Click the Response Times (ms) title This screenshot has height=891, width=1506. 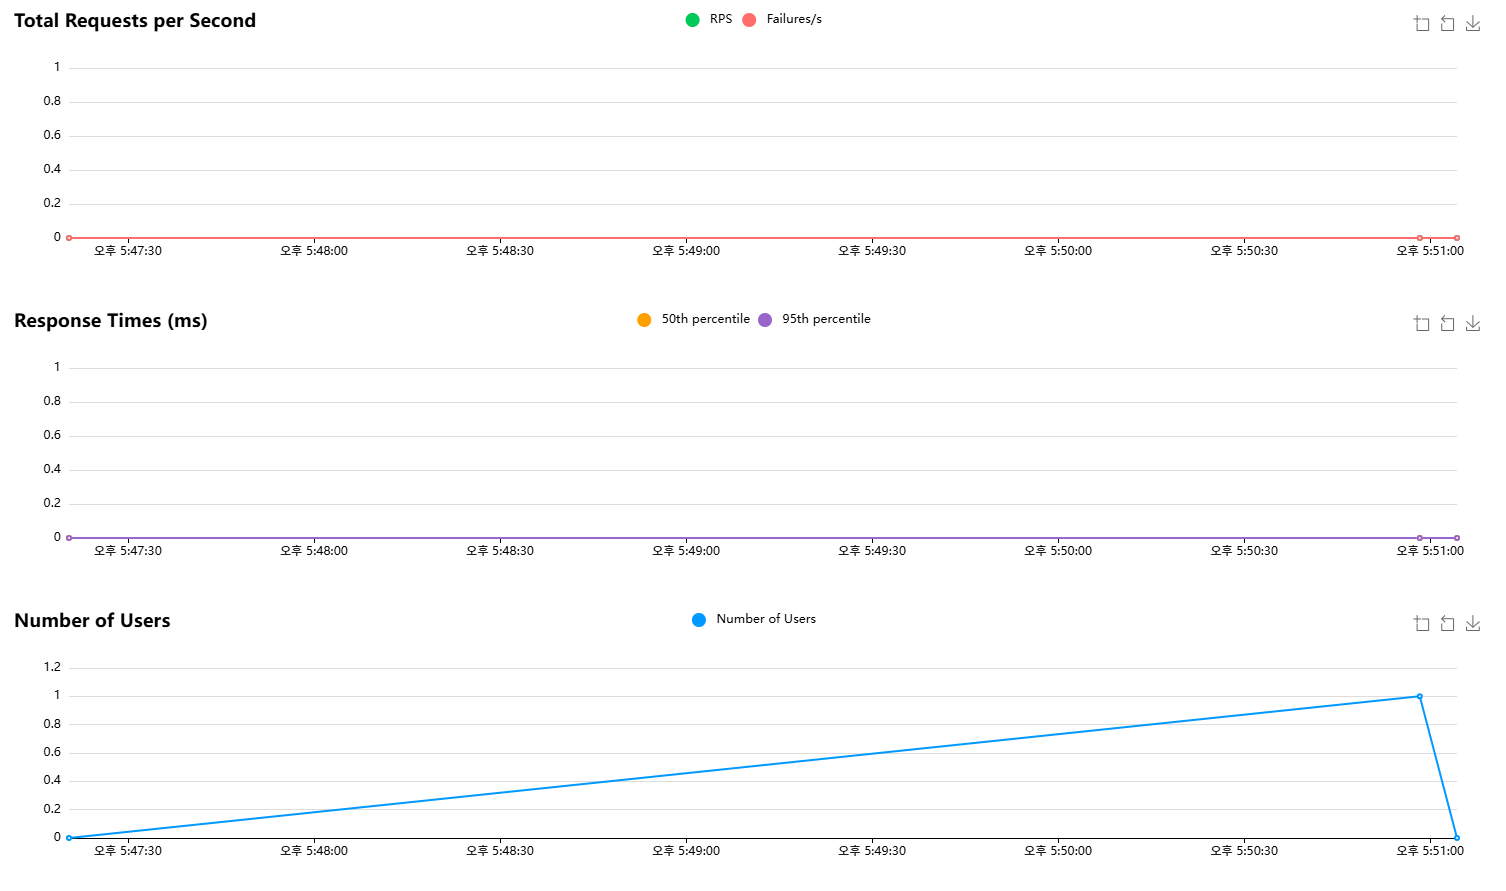pos(111,321)
